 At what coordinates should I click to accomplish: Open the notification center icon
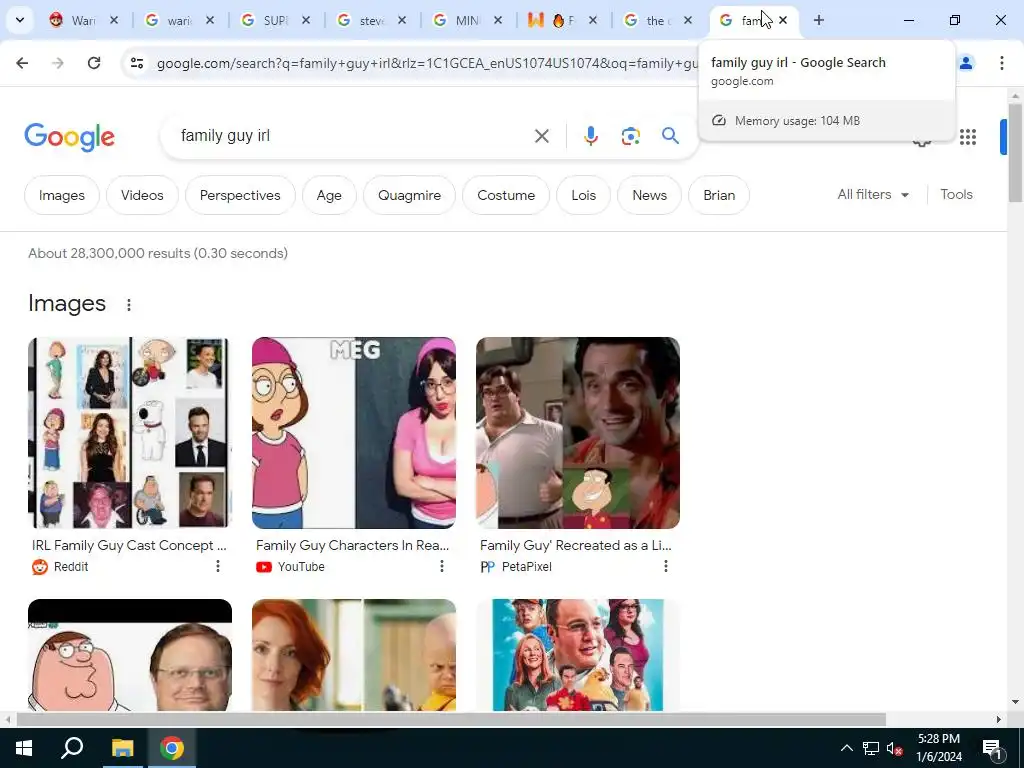[992, 748]
